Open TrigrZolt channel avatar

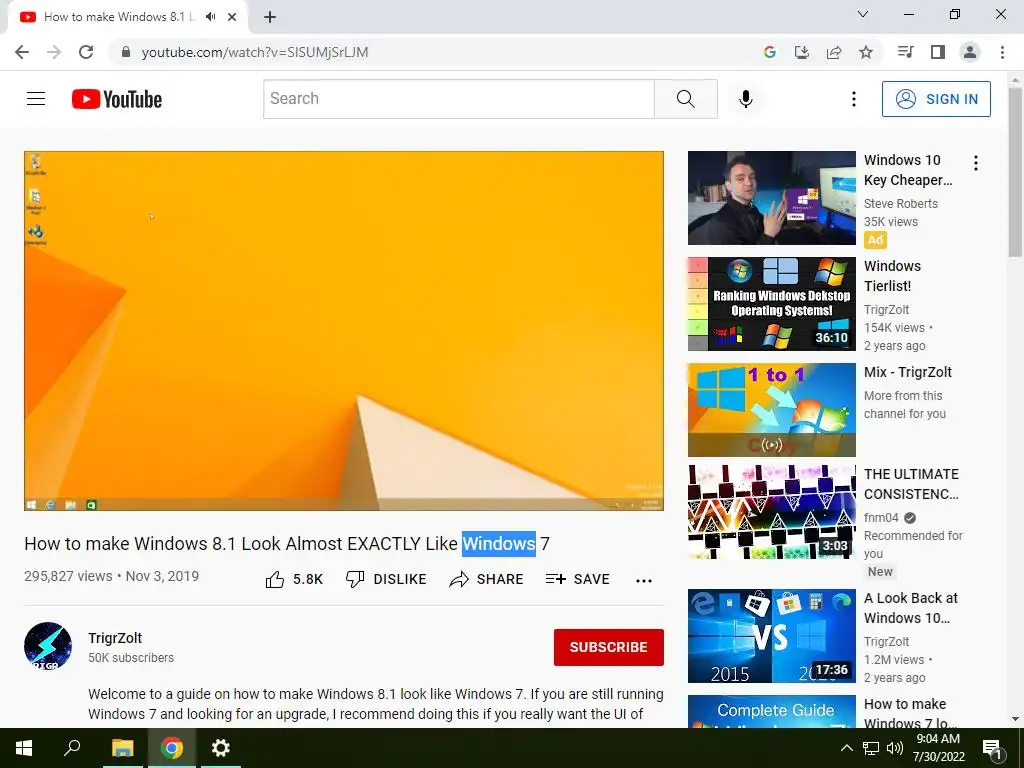[48, 646]
